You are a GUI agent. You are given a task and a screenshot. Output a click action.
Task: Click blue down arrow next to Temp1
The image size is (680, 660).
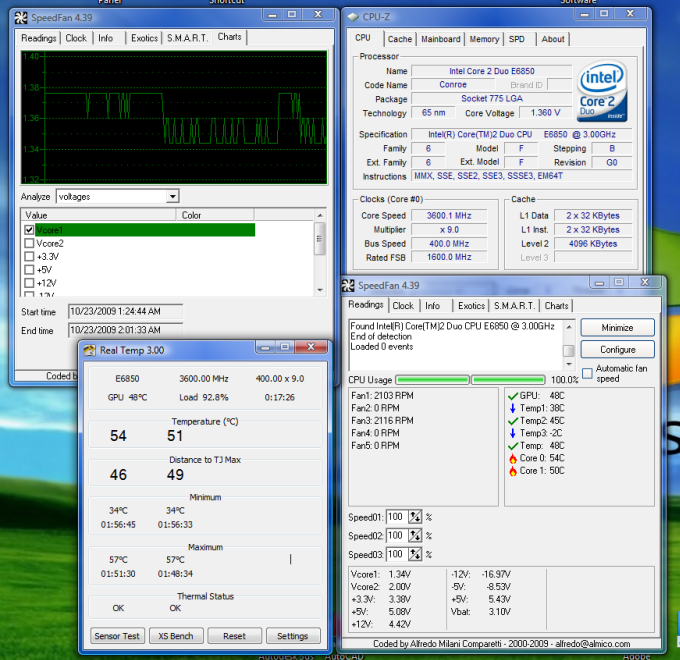tap(513, 408)
